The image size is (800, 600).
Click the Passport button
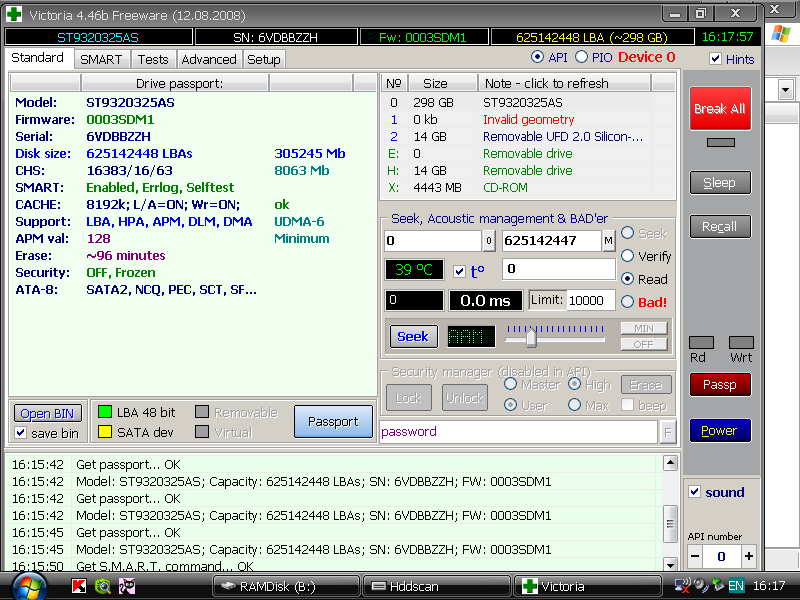(332, 421)
